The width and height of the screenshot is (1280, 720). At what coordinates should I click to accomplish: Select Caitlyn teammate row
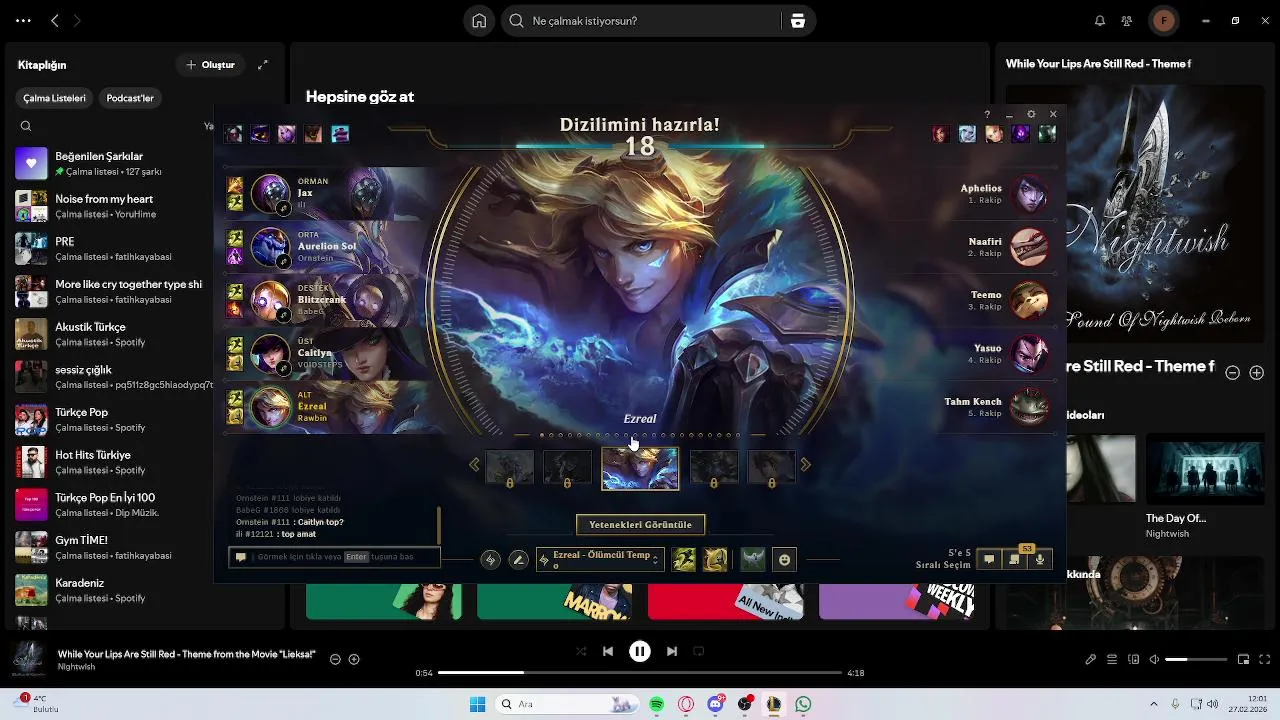click(328, 353)
